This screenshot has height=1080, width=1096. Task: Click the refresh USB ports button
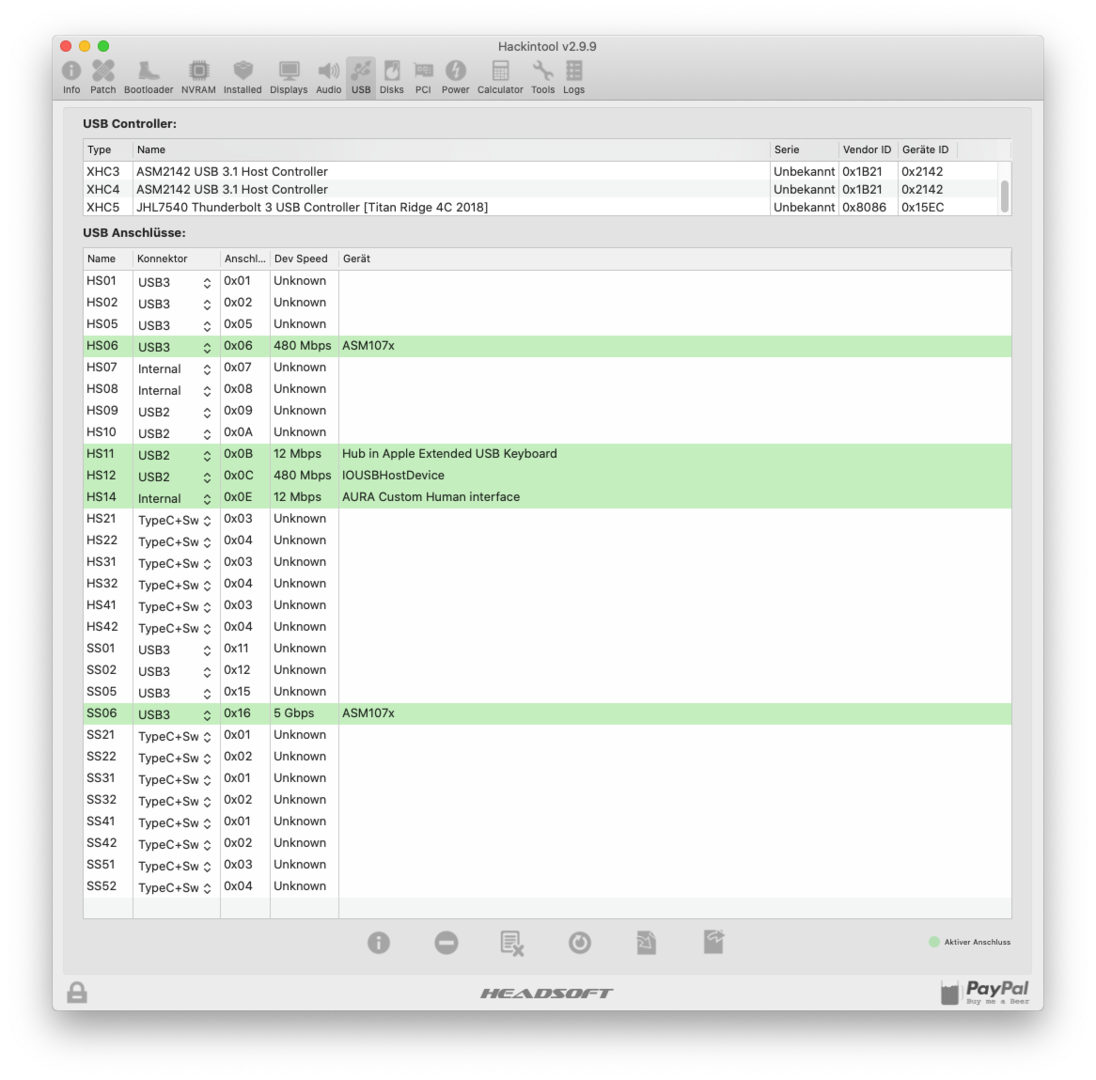(579, 943)
